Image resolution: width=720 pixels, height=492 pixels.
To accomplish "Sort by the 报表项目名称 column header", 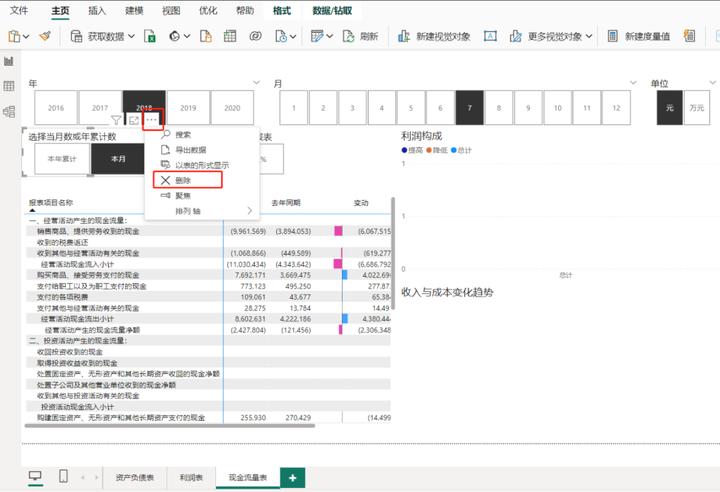I will [51, 203].
